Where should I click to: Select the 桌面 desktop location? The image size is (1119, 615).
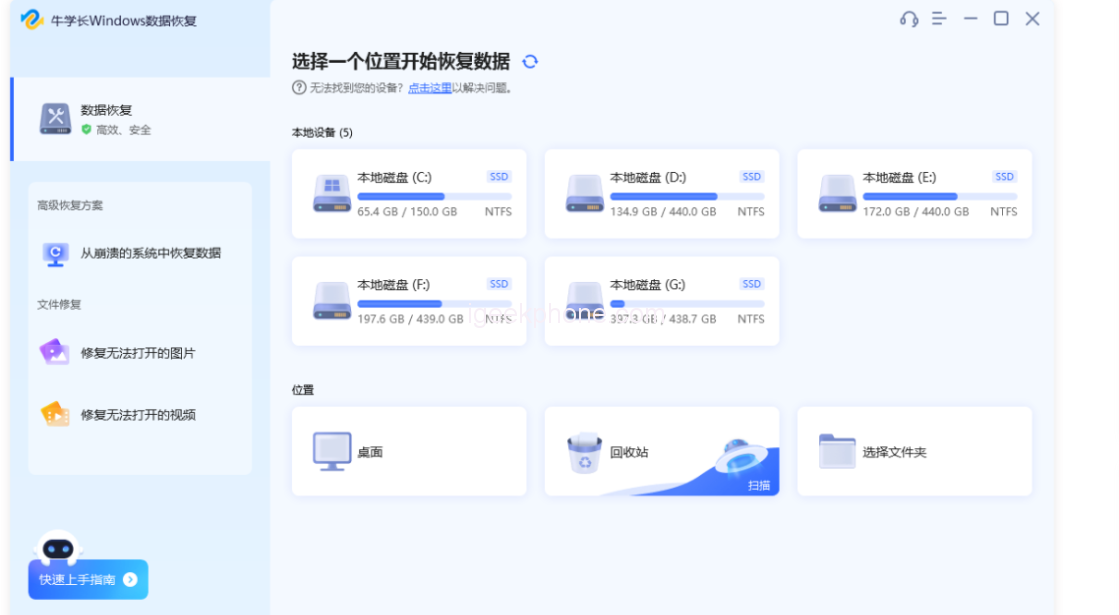[409, 451]
